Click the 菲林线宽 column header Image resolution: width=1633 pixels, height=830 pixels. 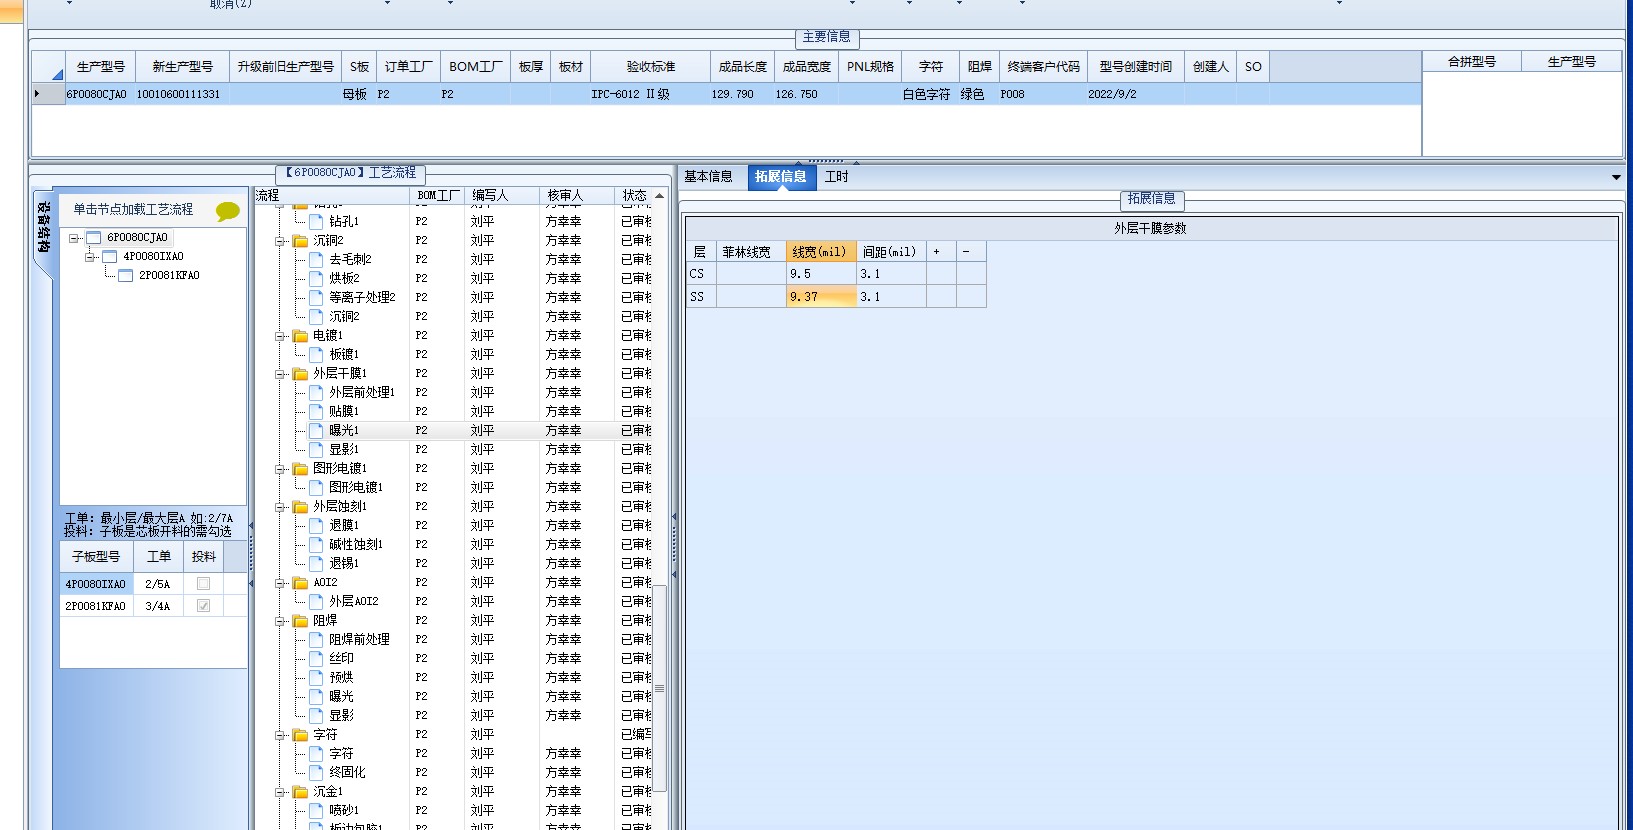pos(751,252)
